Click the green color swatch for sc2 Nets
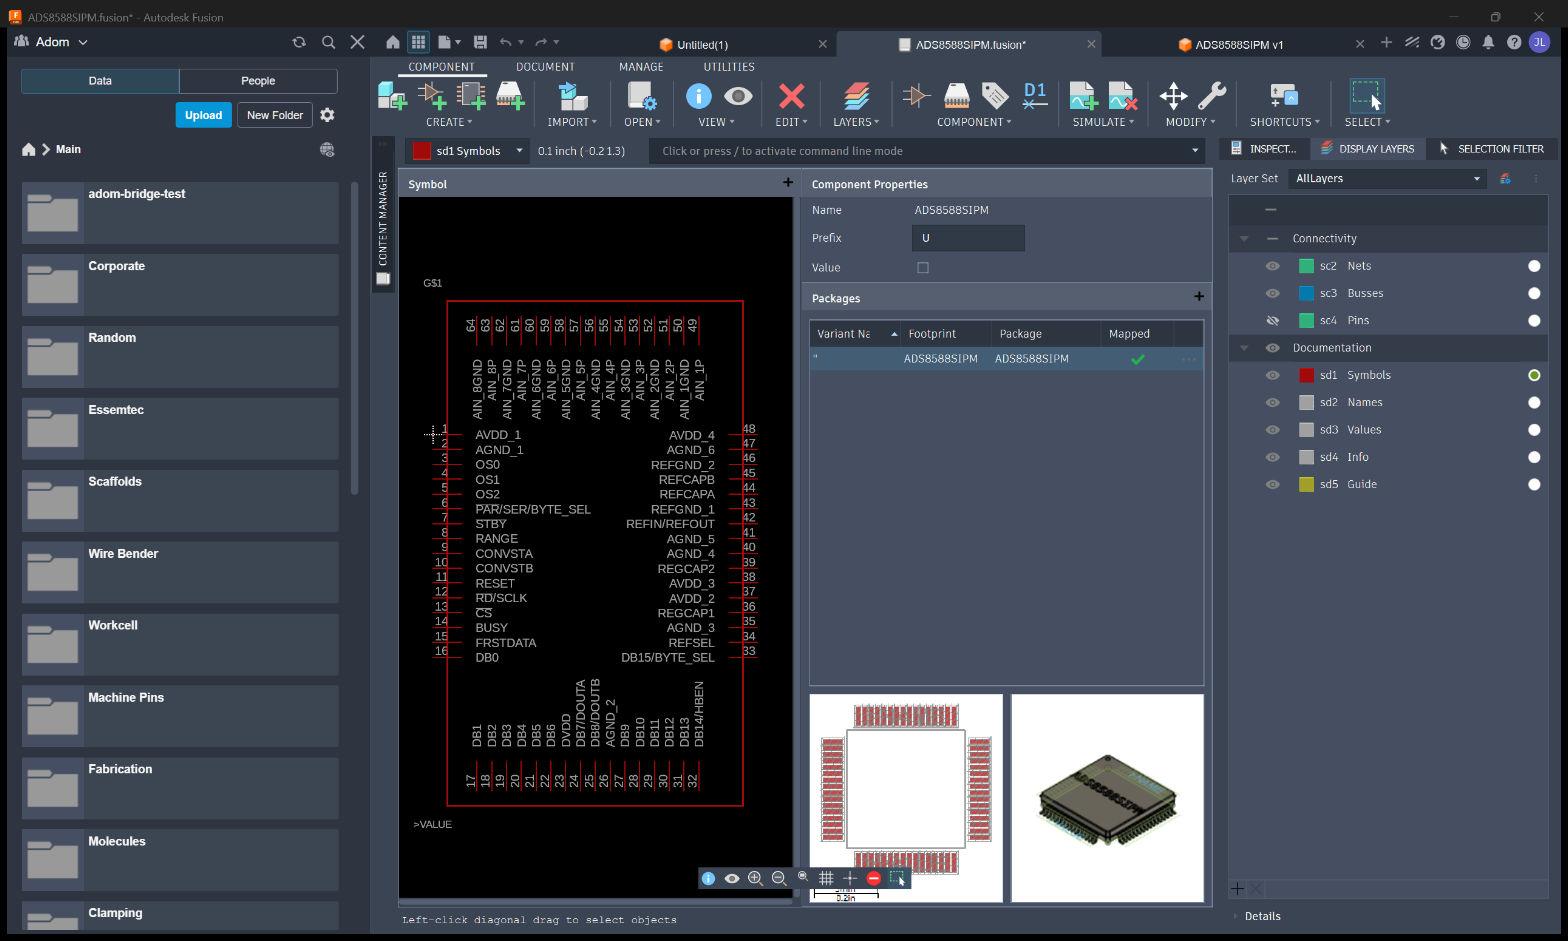 pos(1306,266)
